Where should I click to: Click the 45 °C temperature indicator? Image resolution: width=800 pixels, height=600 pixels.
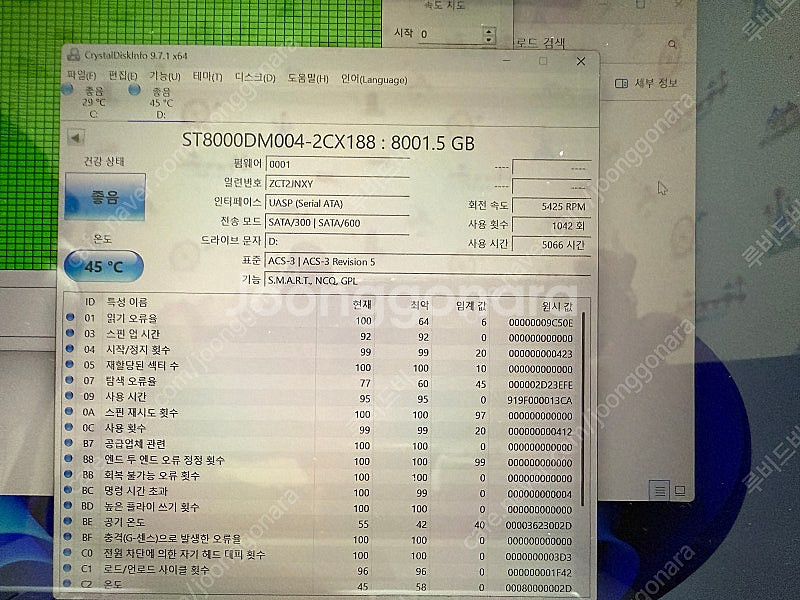click(104, 266)
